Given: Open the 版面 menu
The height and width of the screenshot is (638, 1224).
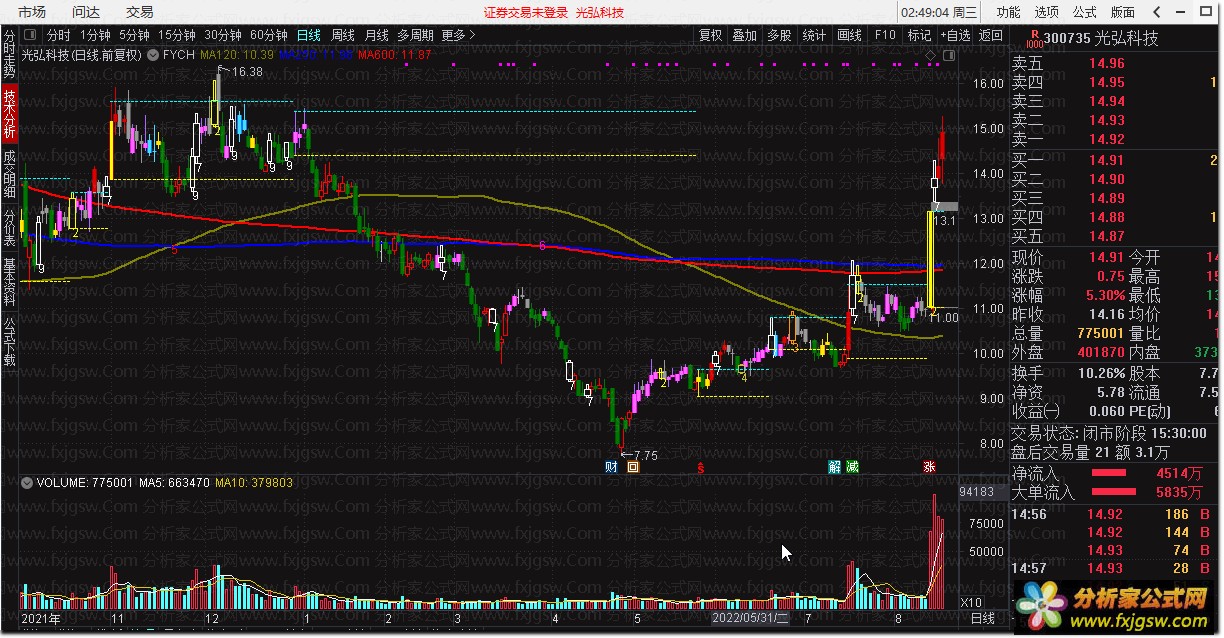Looking at the screenshot, I should coord(1122,12).
